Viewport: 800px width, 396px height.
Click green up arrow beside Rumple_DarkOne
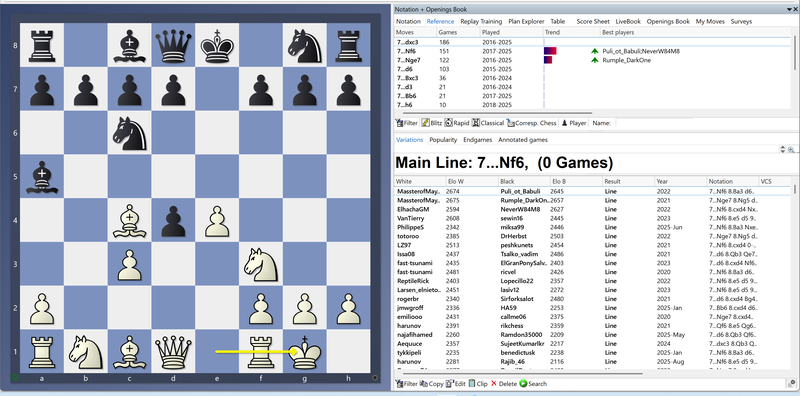[594, 60]
